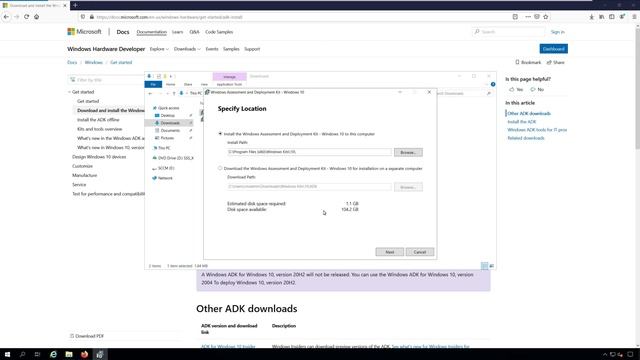Screen dimensions: 640x360
Task: Open Samples navigation link
Action: (x=231, y=49)
